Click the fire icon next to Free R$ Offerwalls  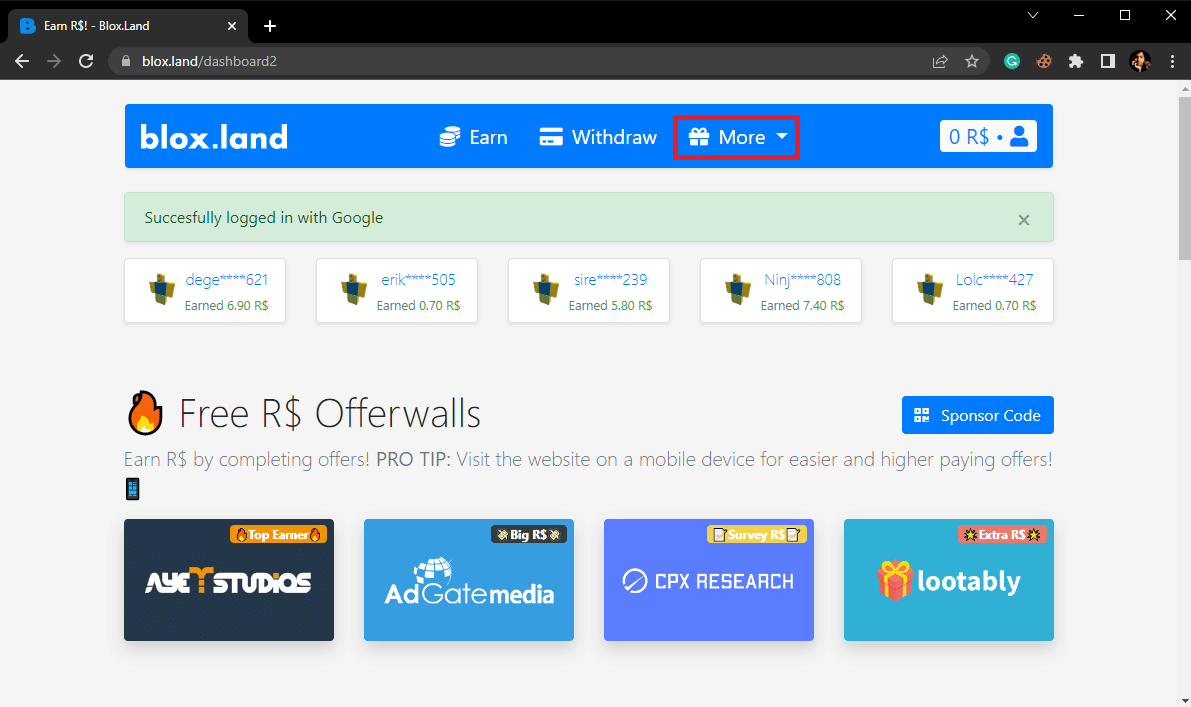144,412
